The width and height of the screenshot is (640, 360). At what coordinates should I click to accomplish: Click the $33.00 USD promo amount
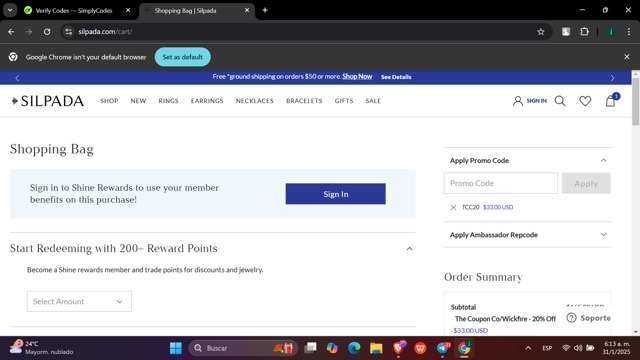[x=498, y=207]
